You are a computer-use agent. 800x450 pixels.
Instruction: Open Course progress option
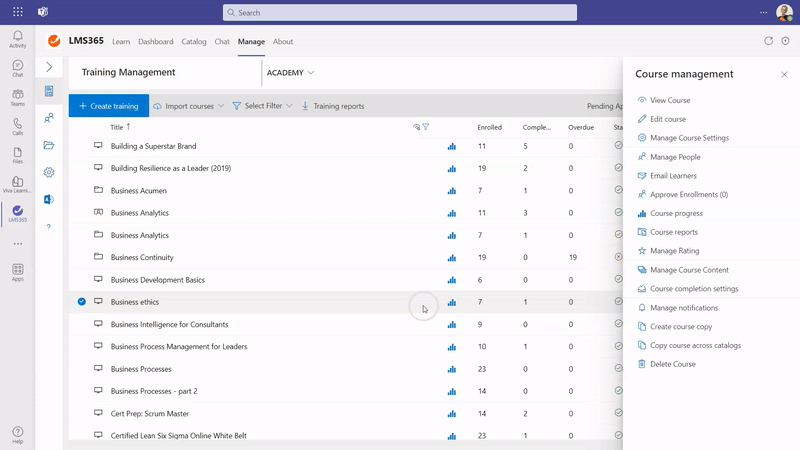point(670,213)
